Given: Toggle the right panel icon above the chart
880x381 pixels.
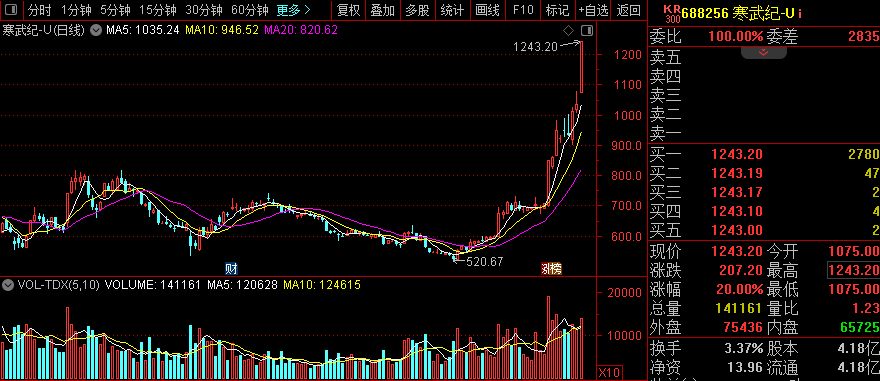Looking at the screenshot, I should (586, 30).
